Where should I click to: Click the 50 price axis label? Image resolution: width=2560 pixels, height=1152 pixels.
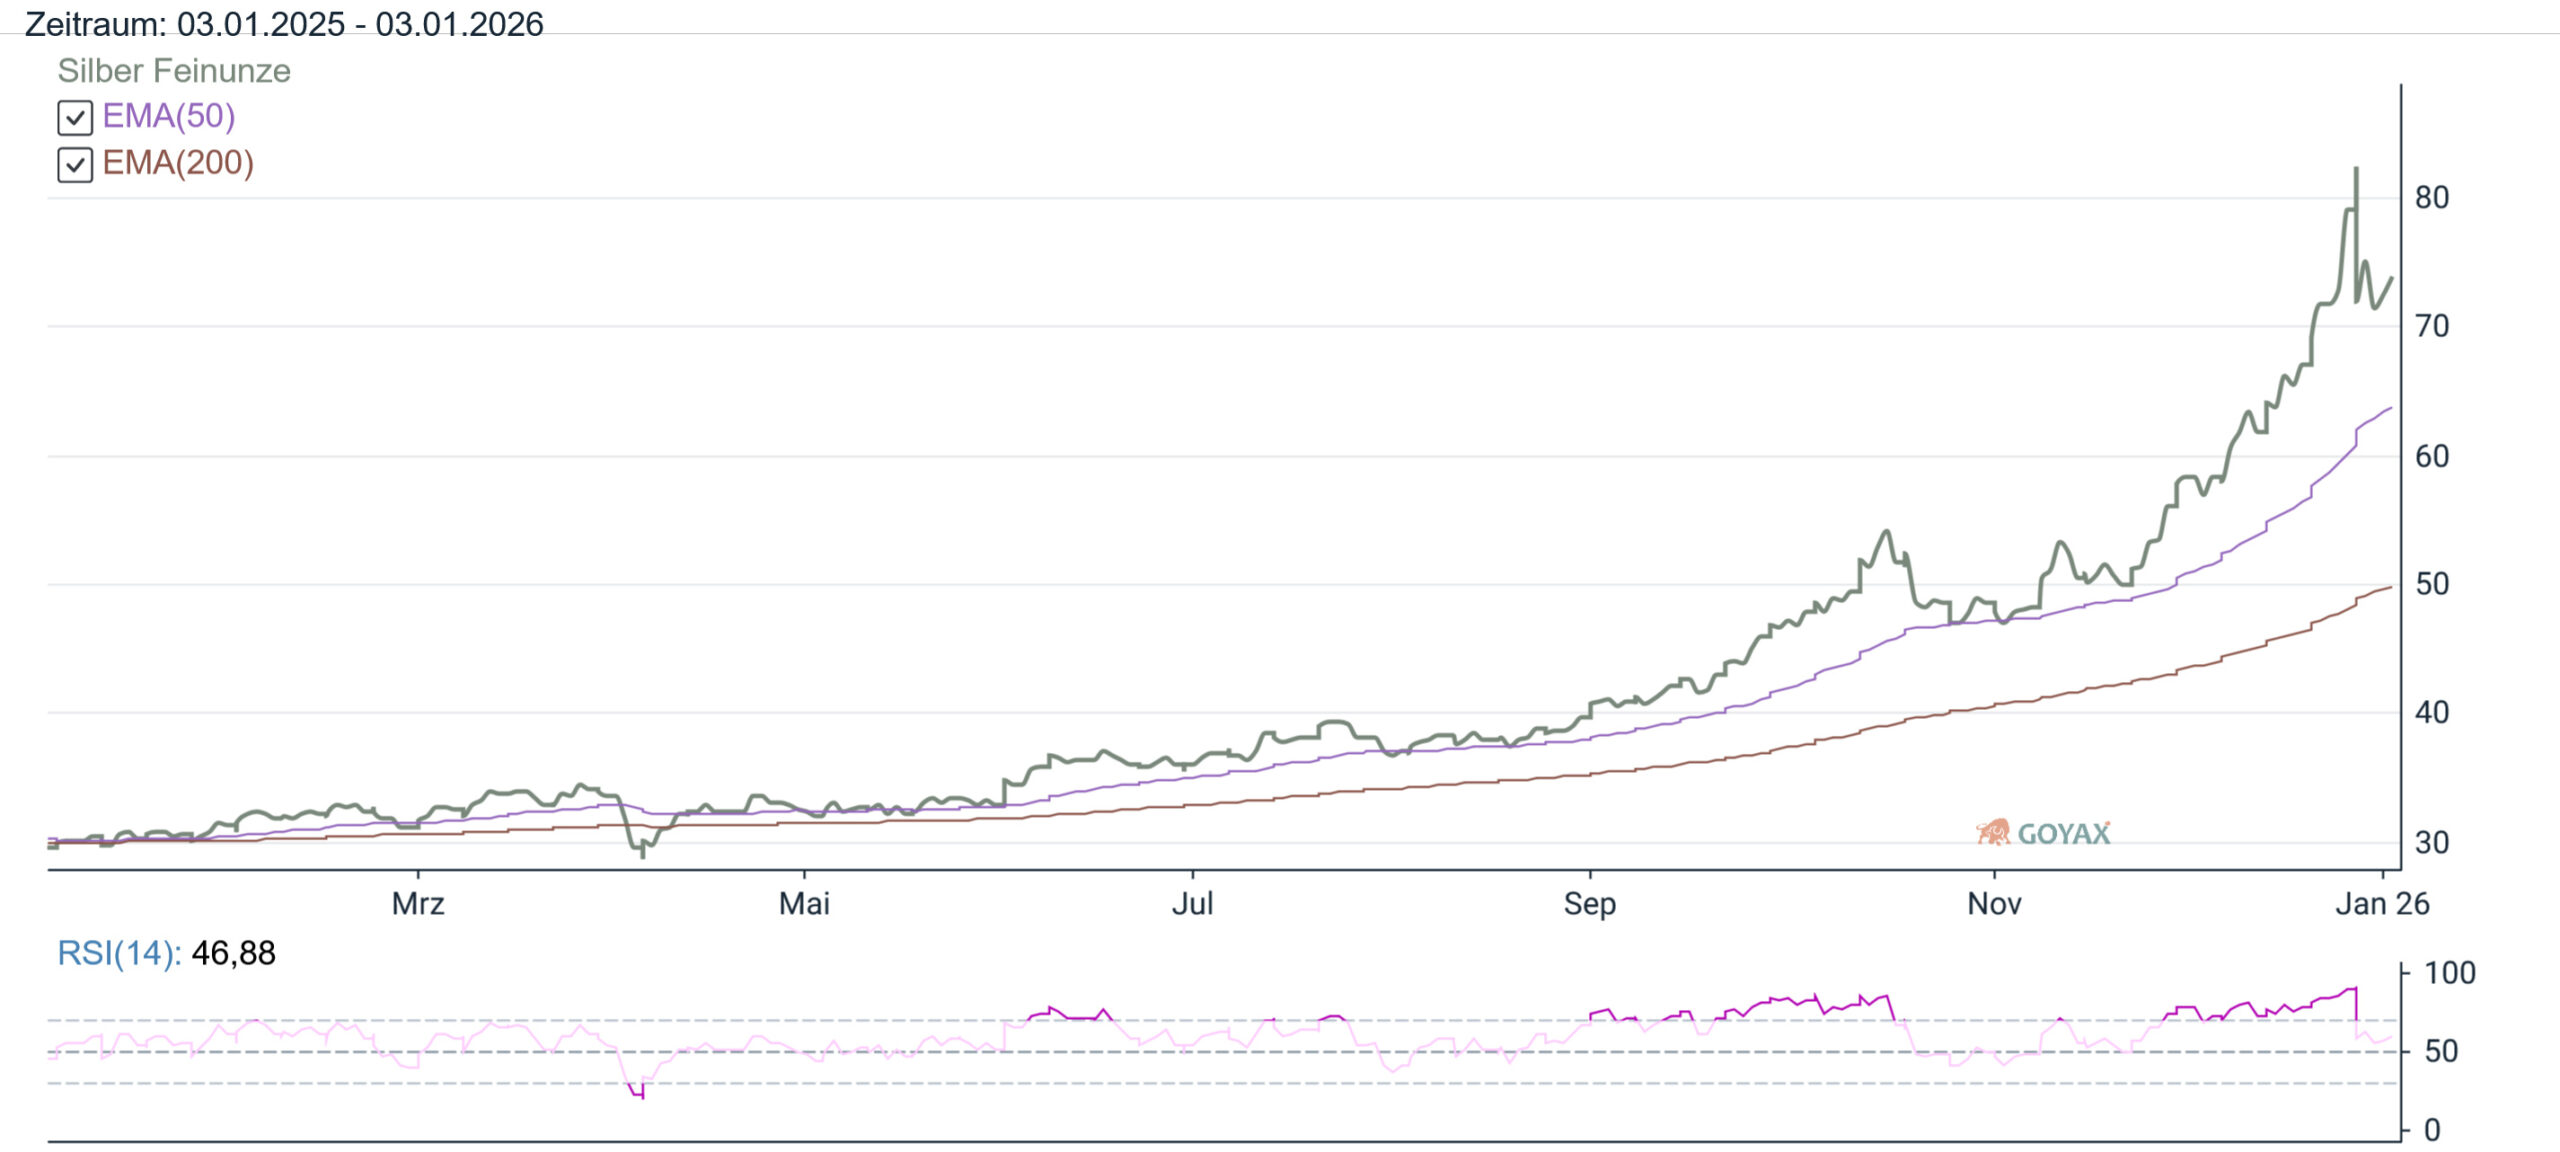2432,584
